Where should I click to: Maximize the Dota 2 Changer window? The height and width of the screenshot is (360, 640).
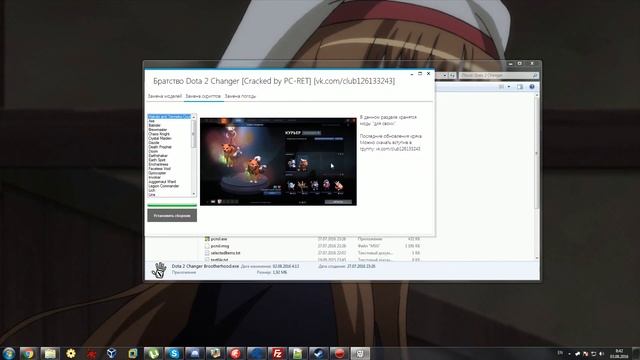(420, 74)
